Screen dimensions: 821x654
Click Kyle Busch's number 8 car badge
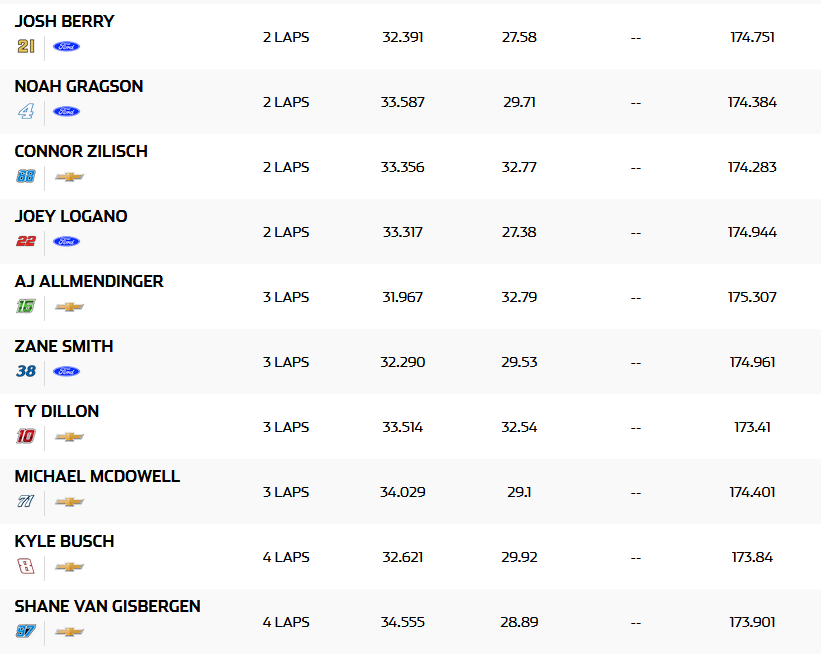click(x=26, y=566)
